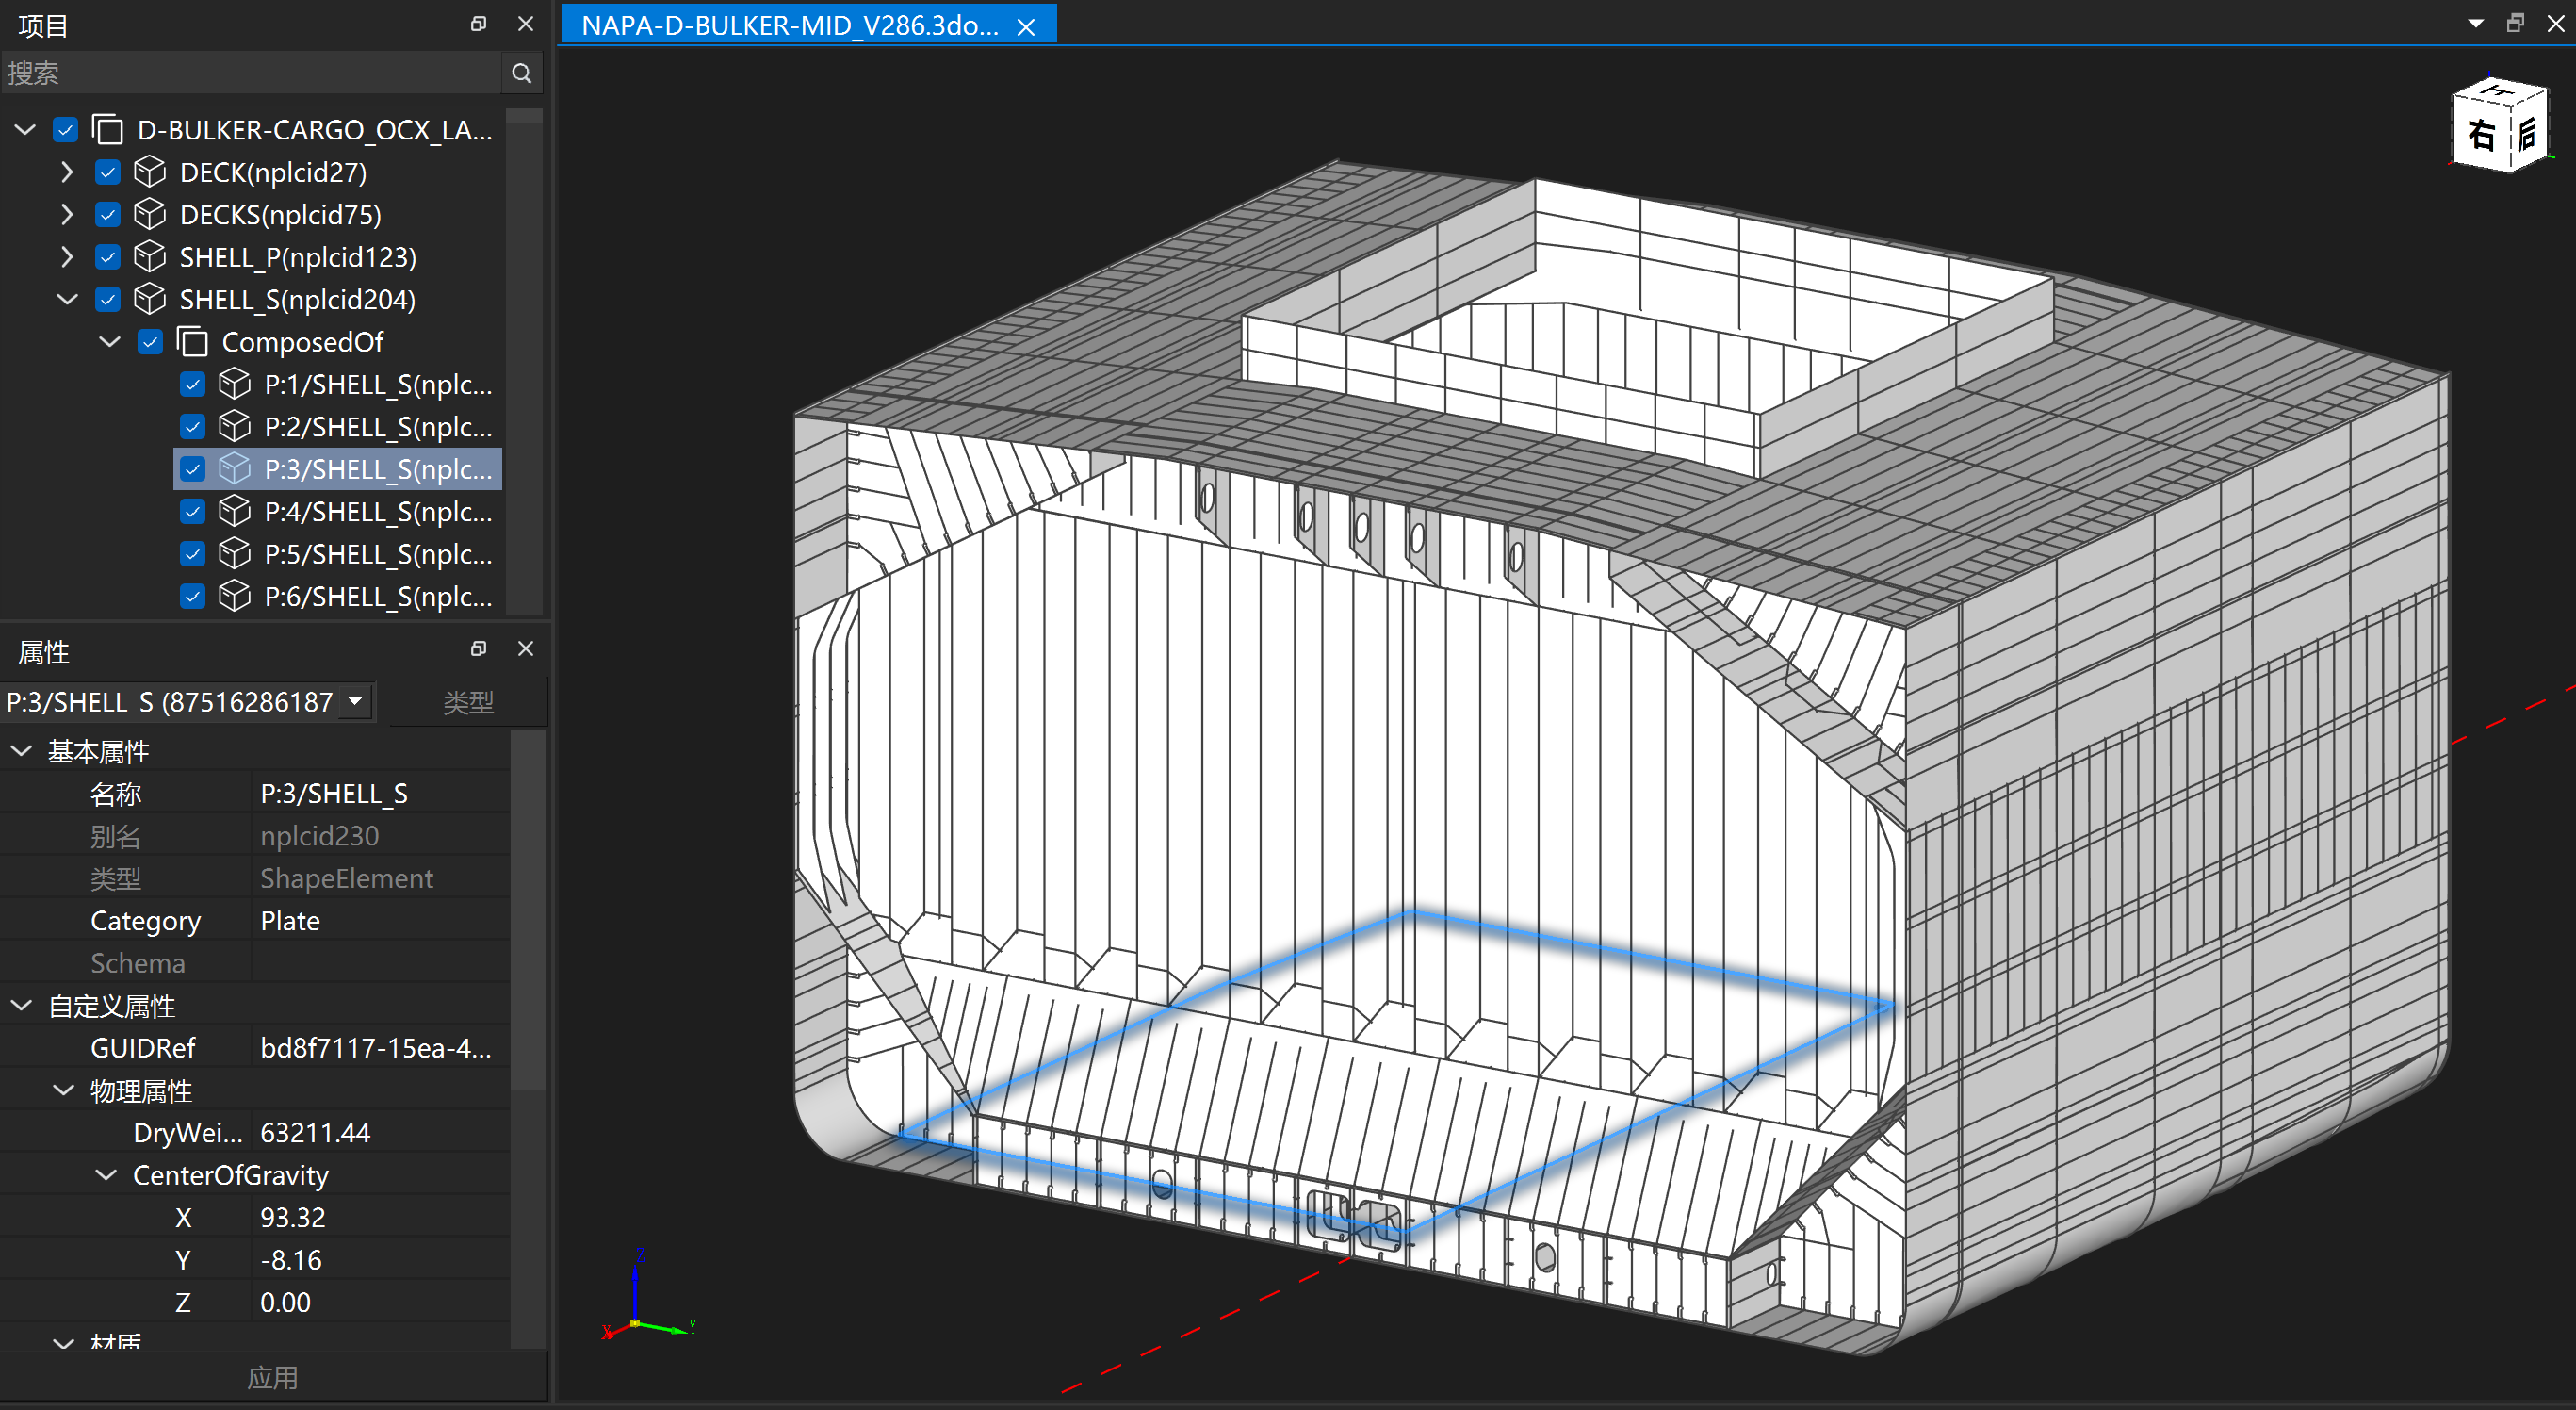Click the 类型 type button
This screenshot has height=1410, width=2576.
click(468, 702)
